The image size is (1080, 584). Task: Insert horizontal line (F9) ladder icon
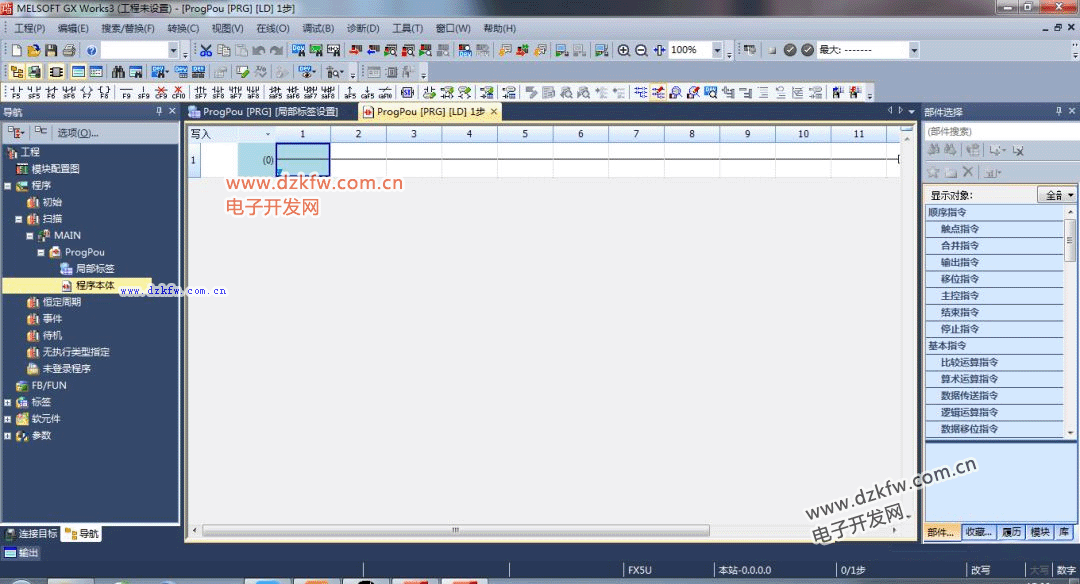pyautogui.click(x=127, y=93)
